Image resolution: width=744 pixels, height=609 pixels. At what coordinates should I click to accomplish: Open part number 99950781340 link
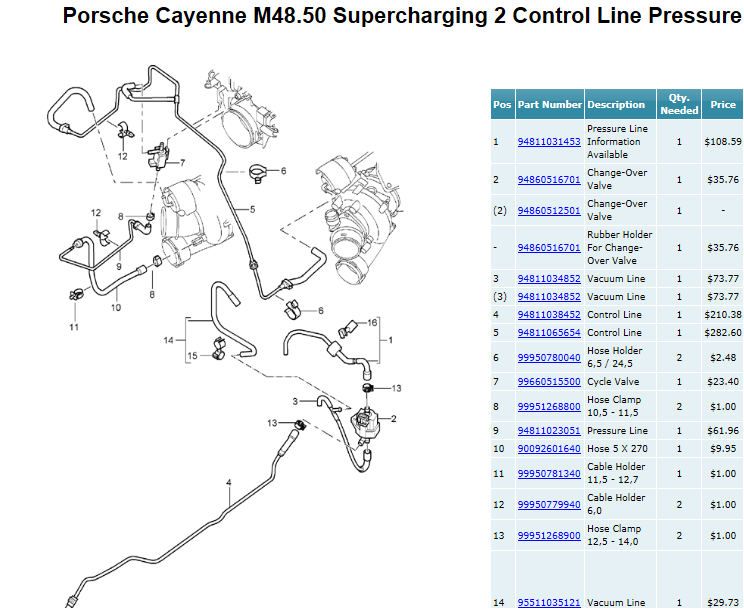click(x=549, y=474)
